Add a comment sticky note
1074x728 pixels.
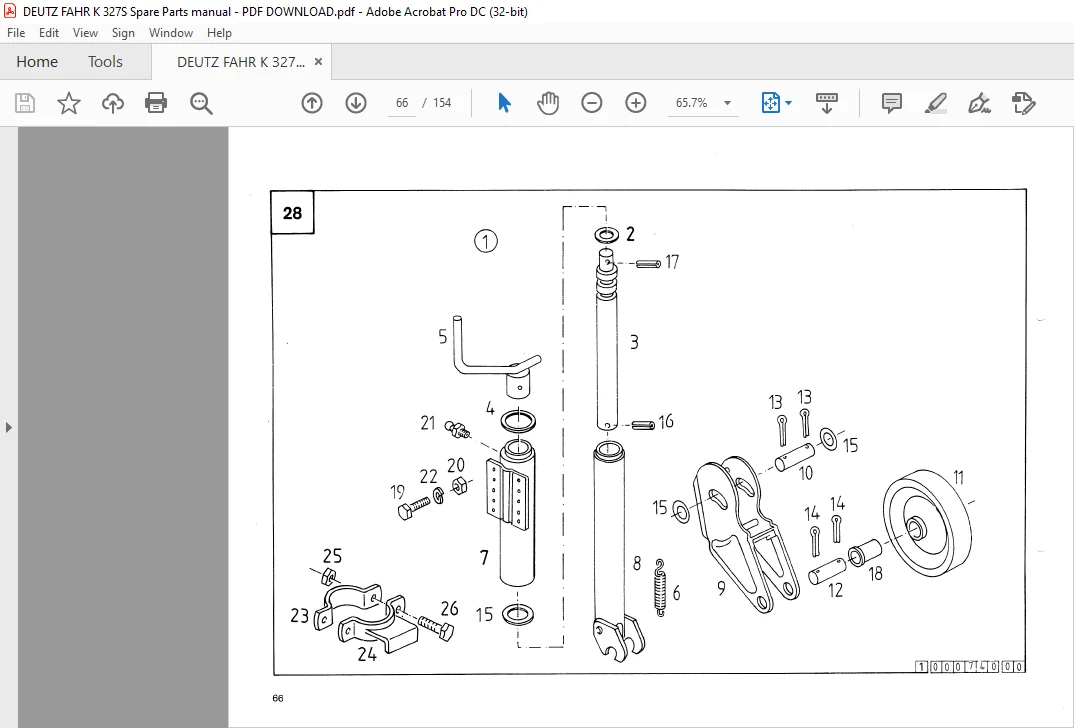pyautogui.click(x=891, y=103)
